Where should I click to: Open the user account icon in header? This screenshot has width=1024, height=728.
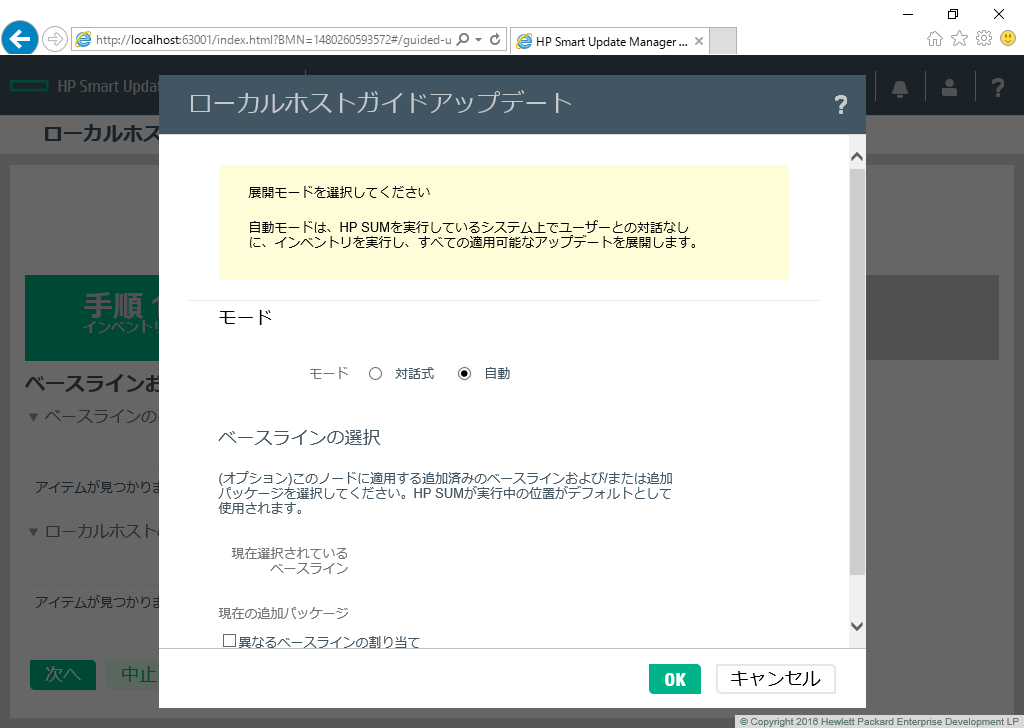coord(949,87)
